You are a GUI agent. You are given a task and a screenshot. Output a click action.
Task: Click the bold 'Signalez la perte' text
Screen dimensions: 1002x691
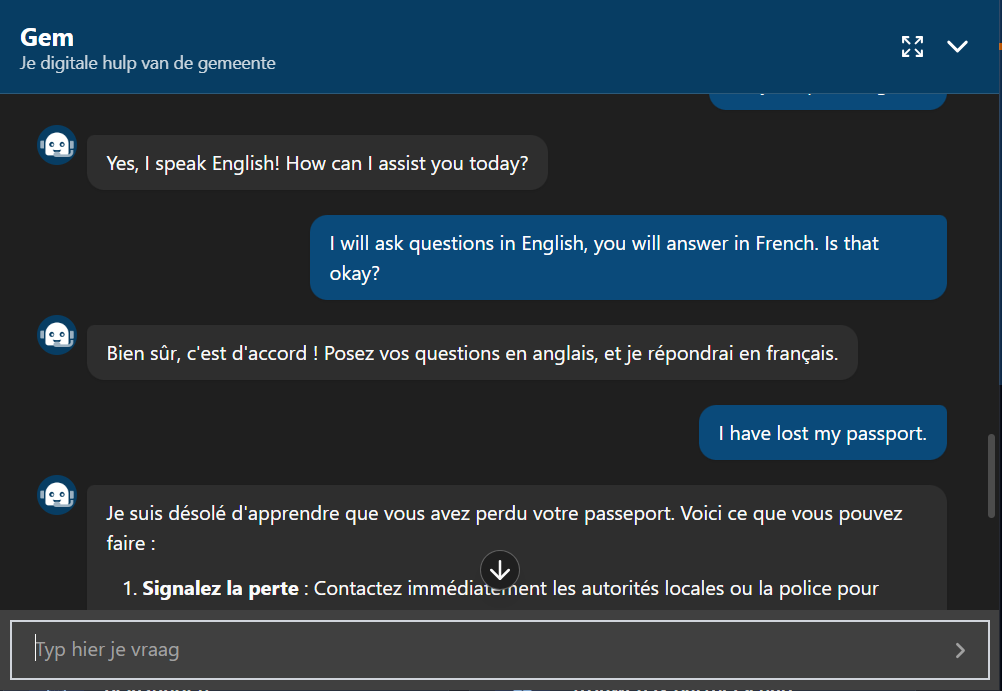[220, 588]
